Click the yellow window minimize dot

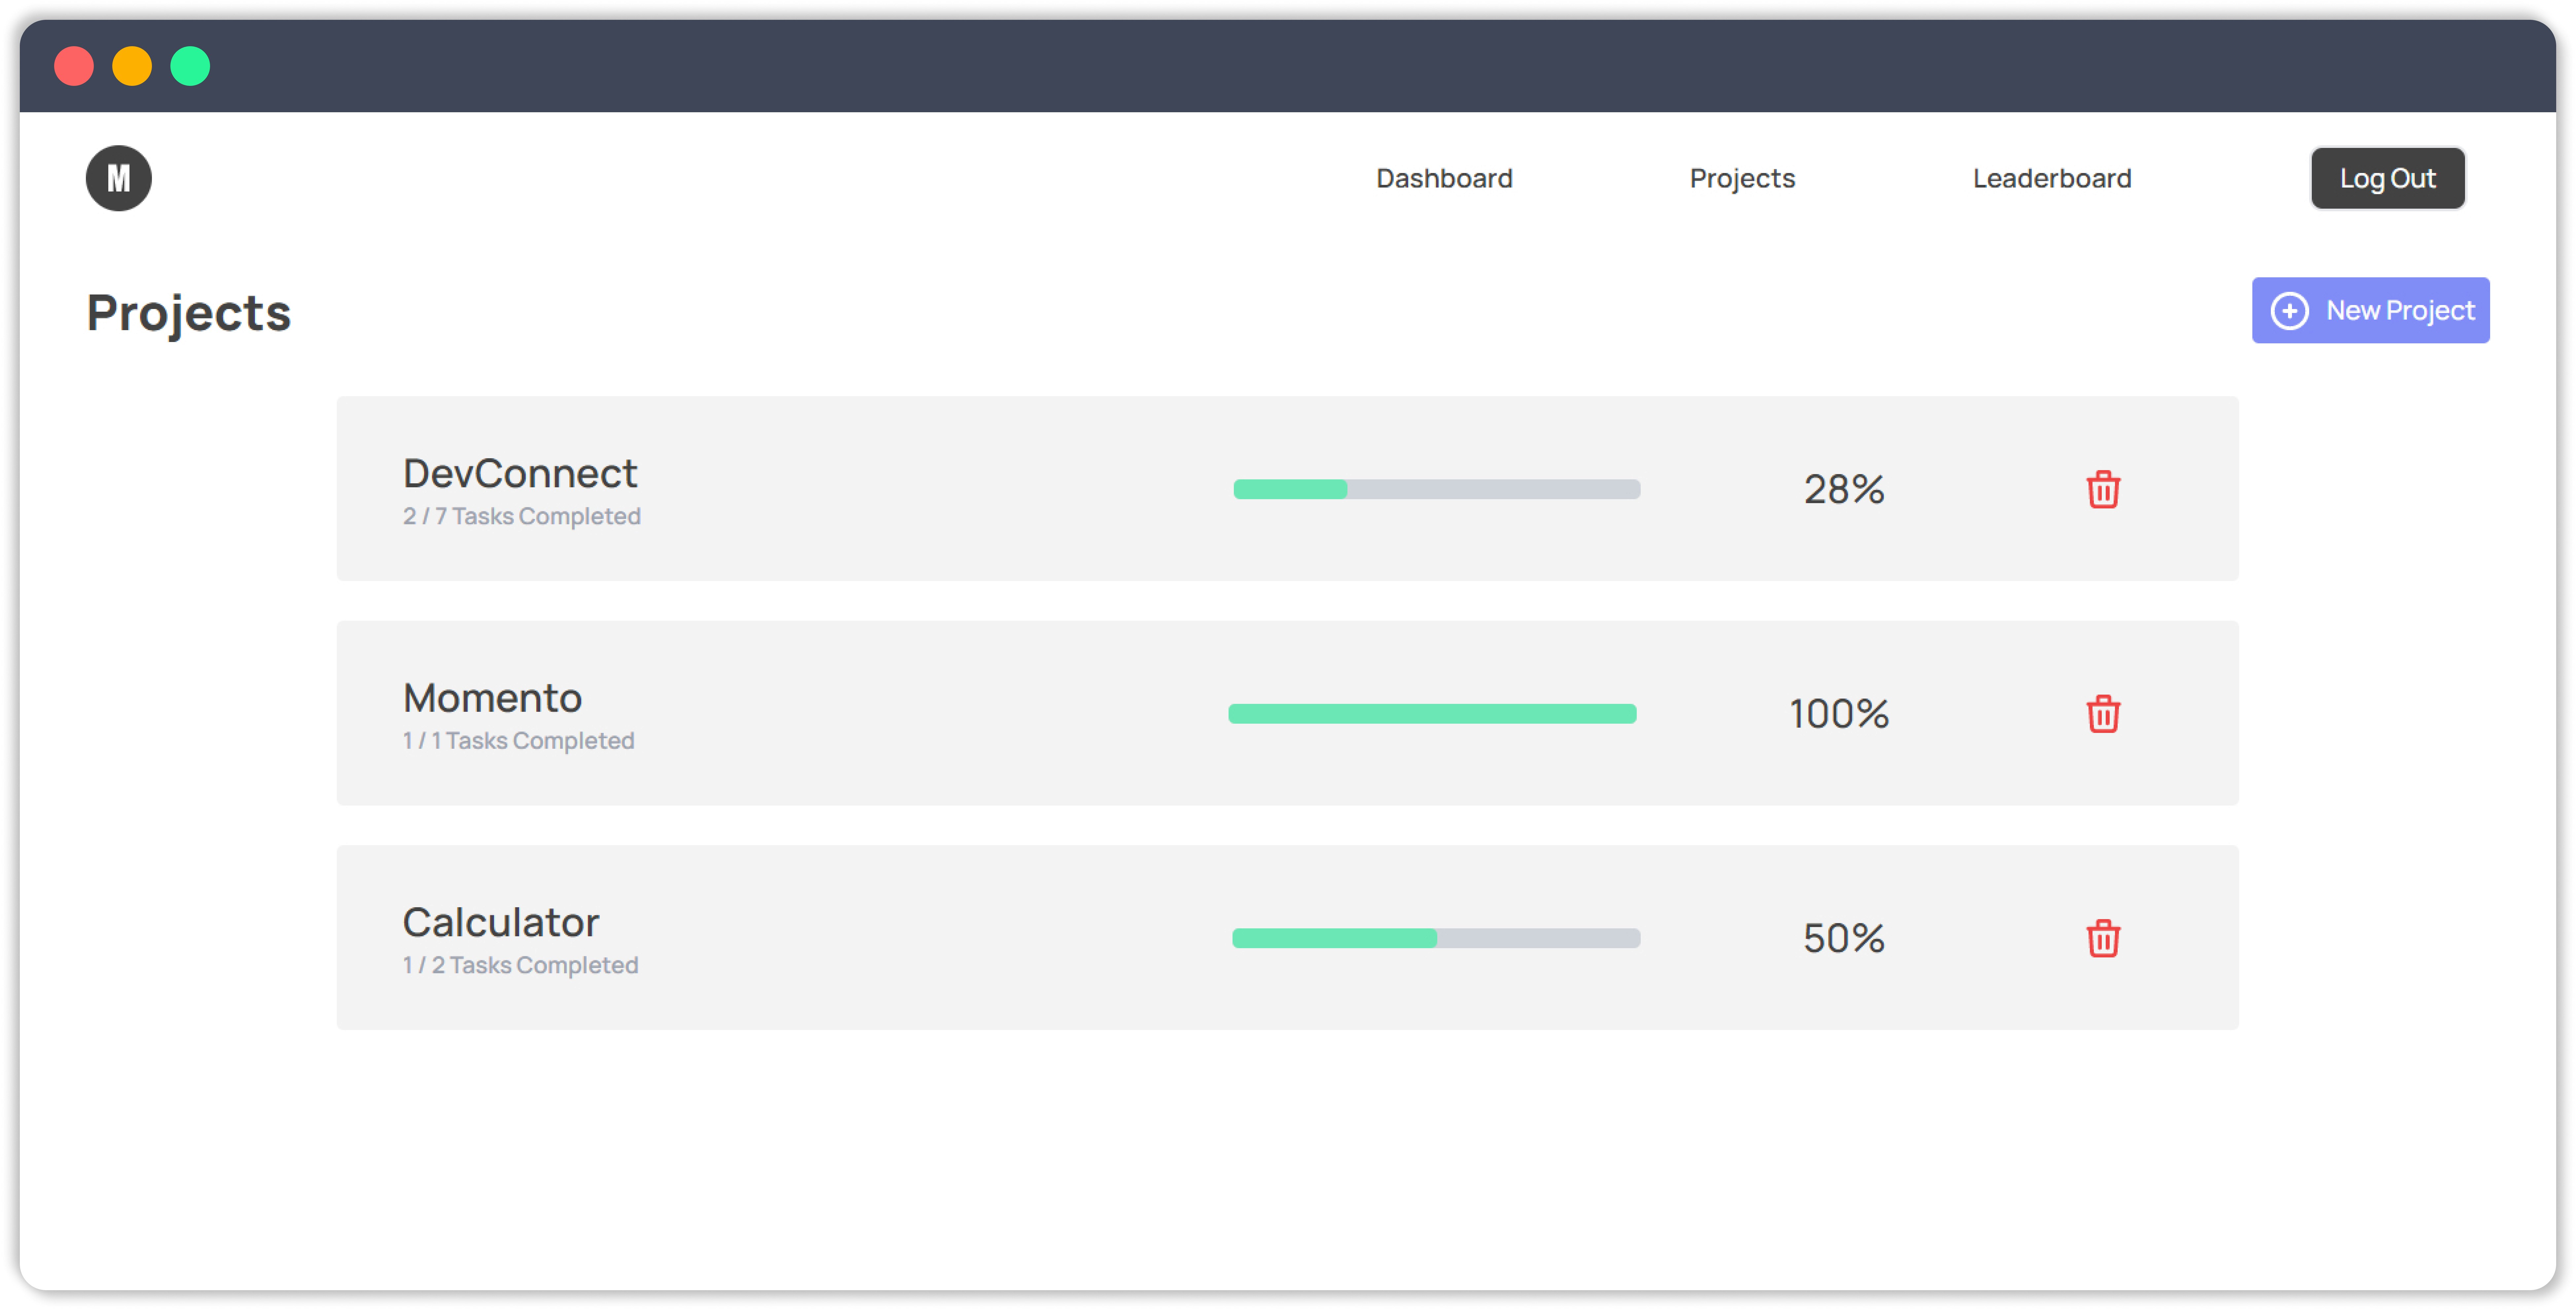(132, 66)
